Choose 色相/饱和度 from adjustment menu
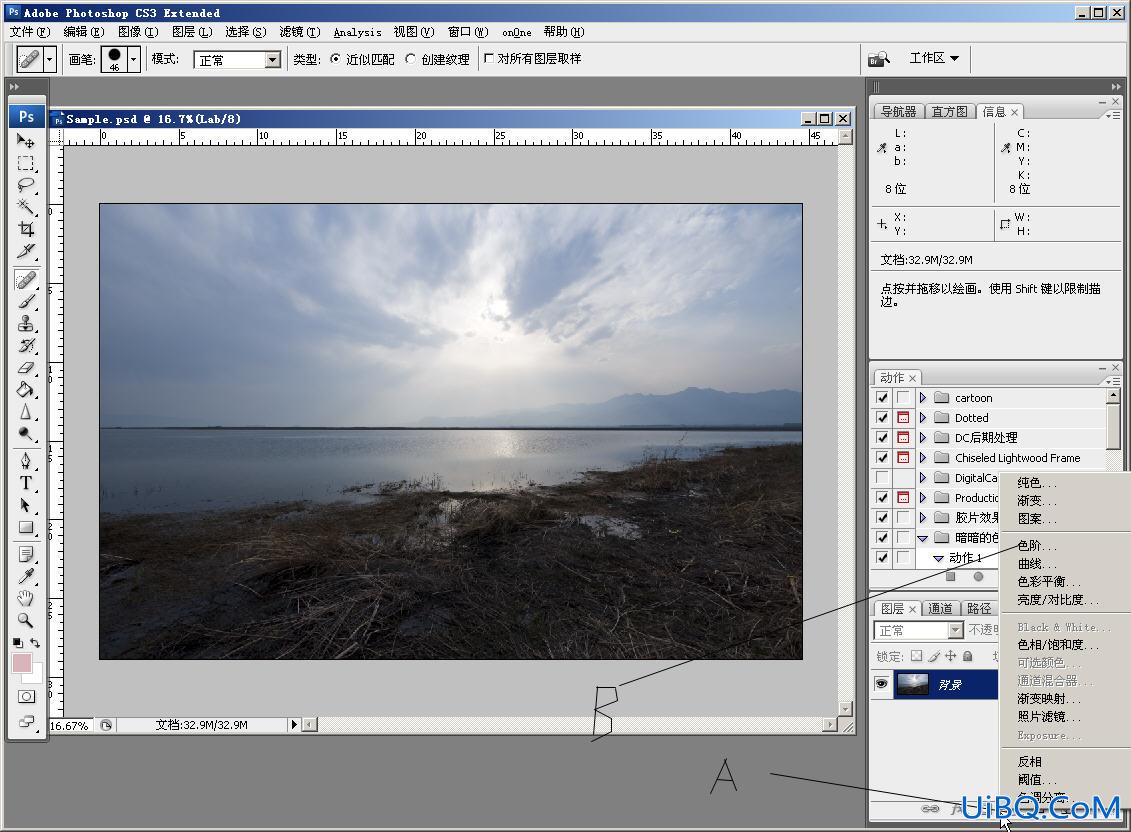Image resolution: width=1131 pixels, height=832 pixels. (x=1057, y=644)
